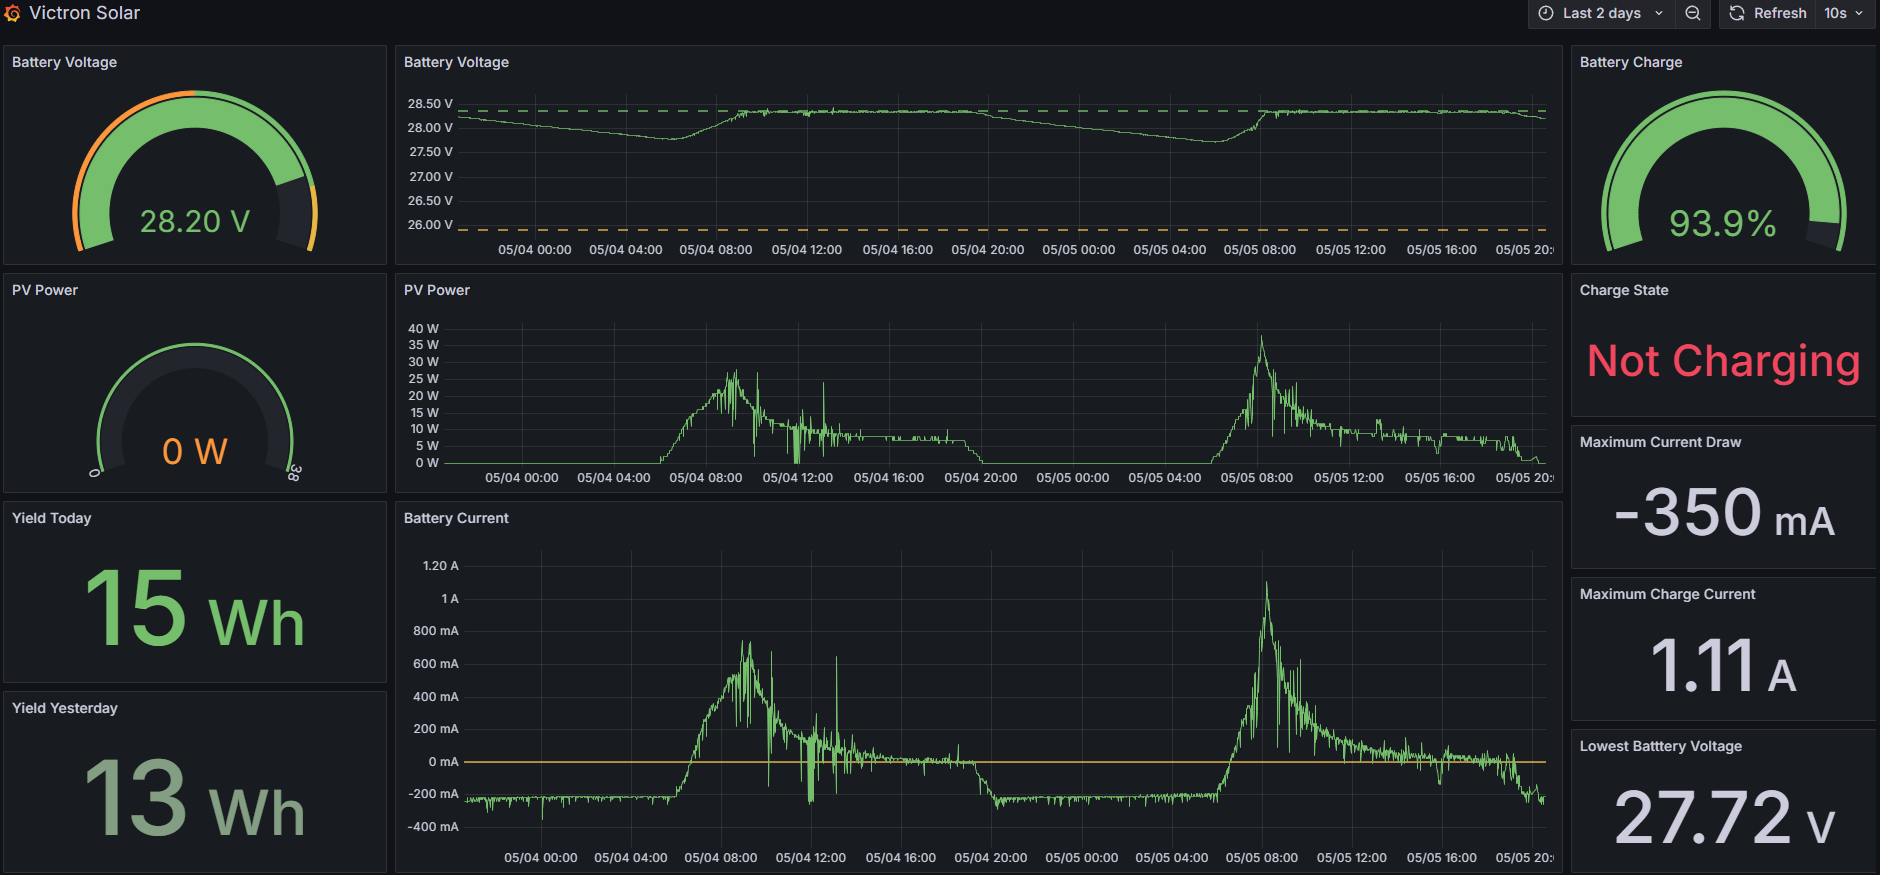The height and width of the screenshot is (875, 1880).
Task: Click the Battery Charge panel title
Action: (1630, 62)
